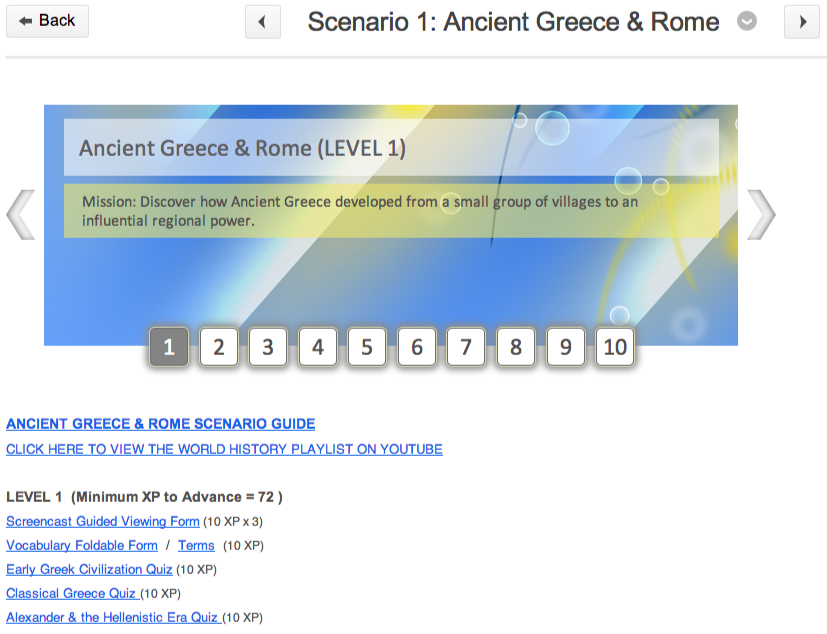Jump to slide 7 in the pager

coord(466,347)
